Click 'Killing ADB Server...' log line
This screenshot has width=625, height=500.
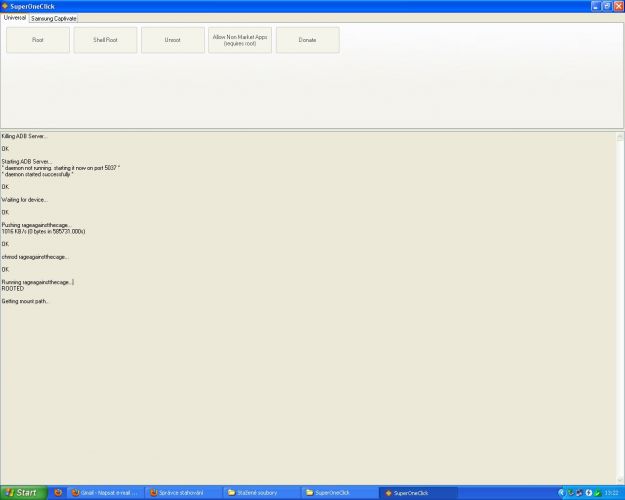(x=24, y=136)
